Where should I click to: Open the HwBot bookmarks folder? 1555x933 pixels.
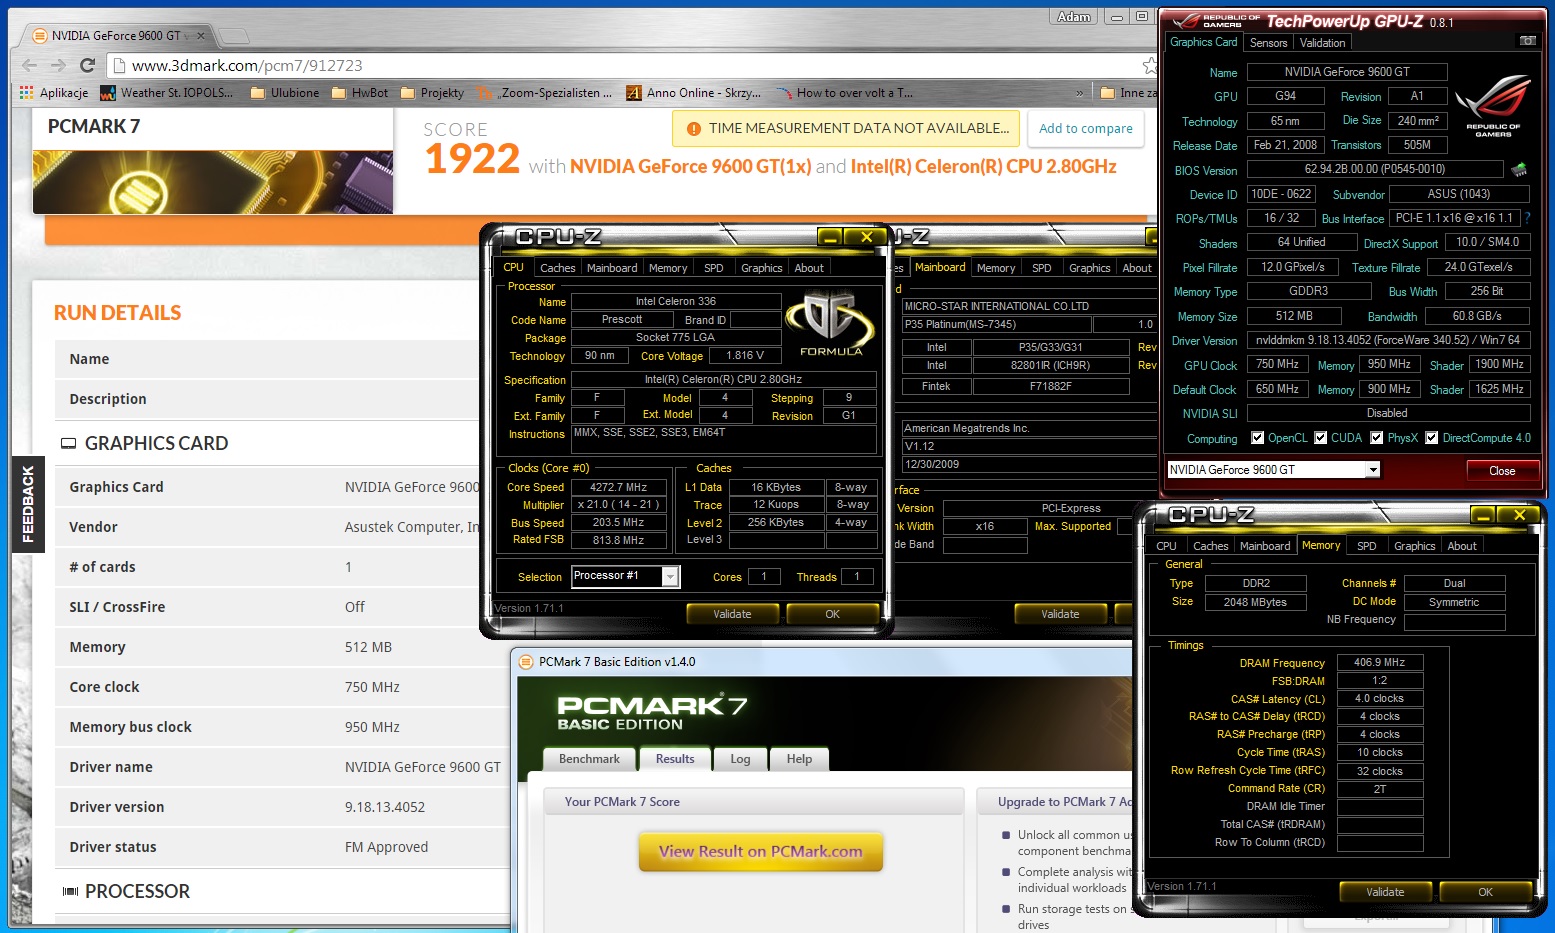click(x=360, y=93)
